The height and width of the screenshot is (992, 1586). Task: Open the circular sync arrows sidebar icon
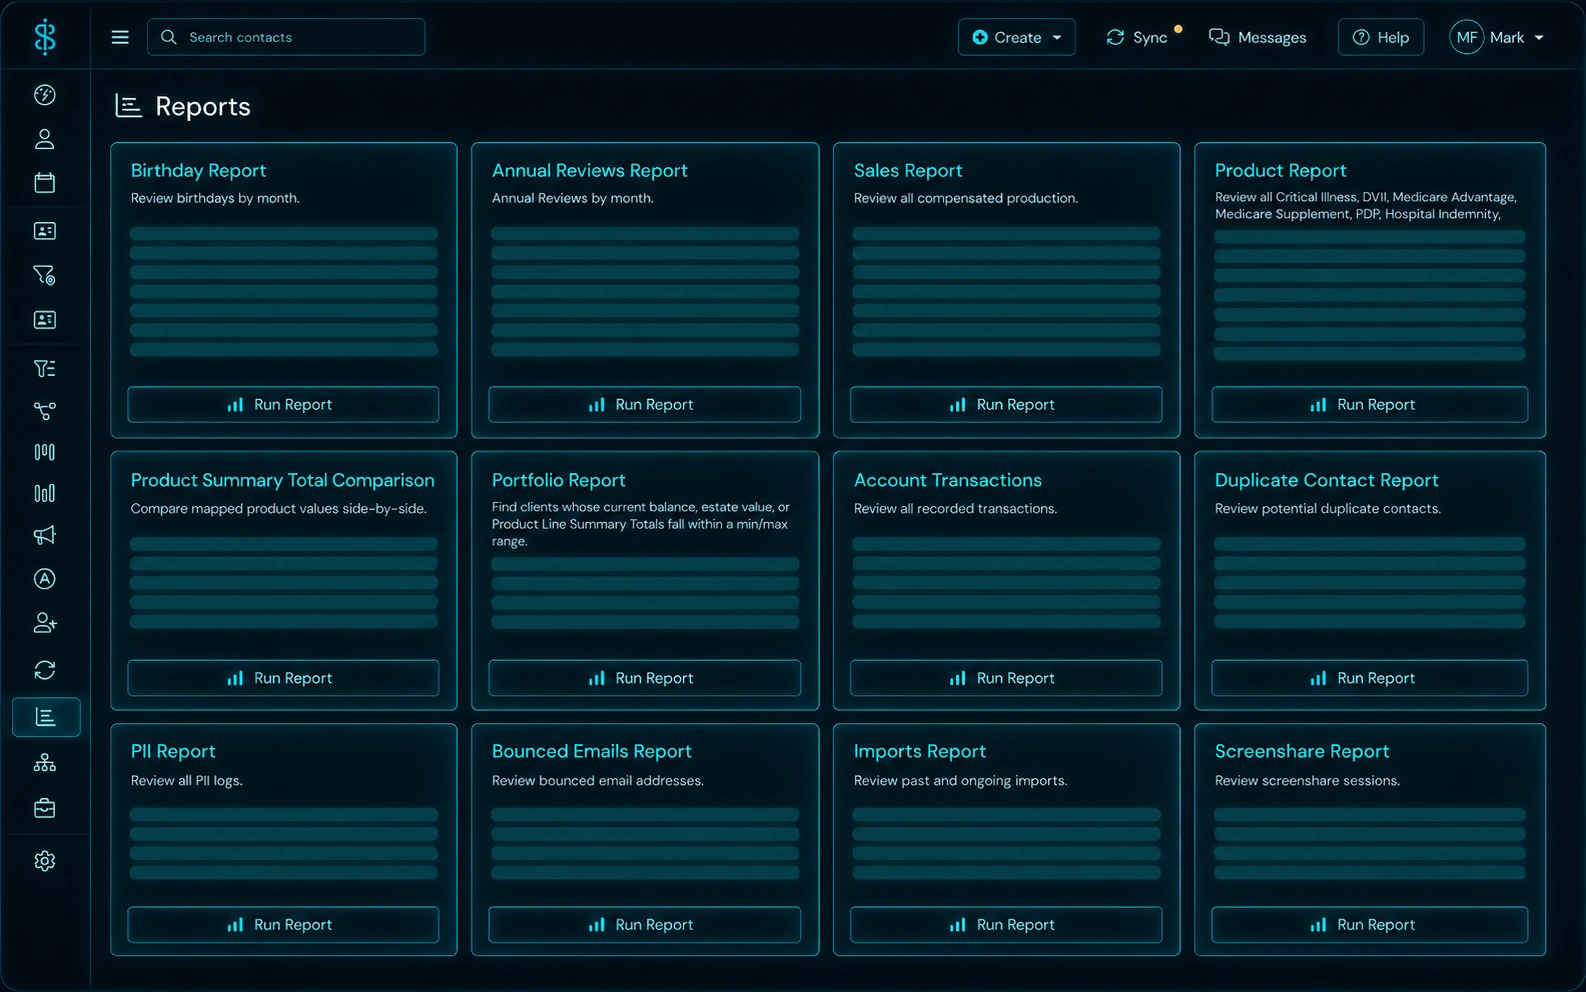tap(44, 670)
